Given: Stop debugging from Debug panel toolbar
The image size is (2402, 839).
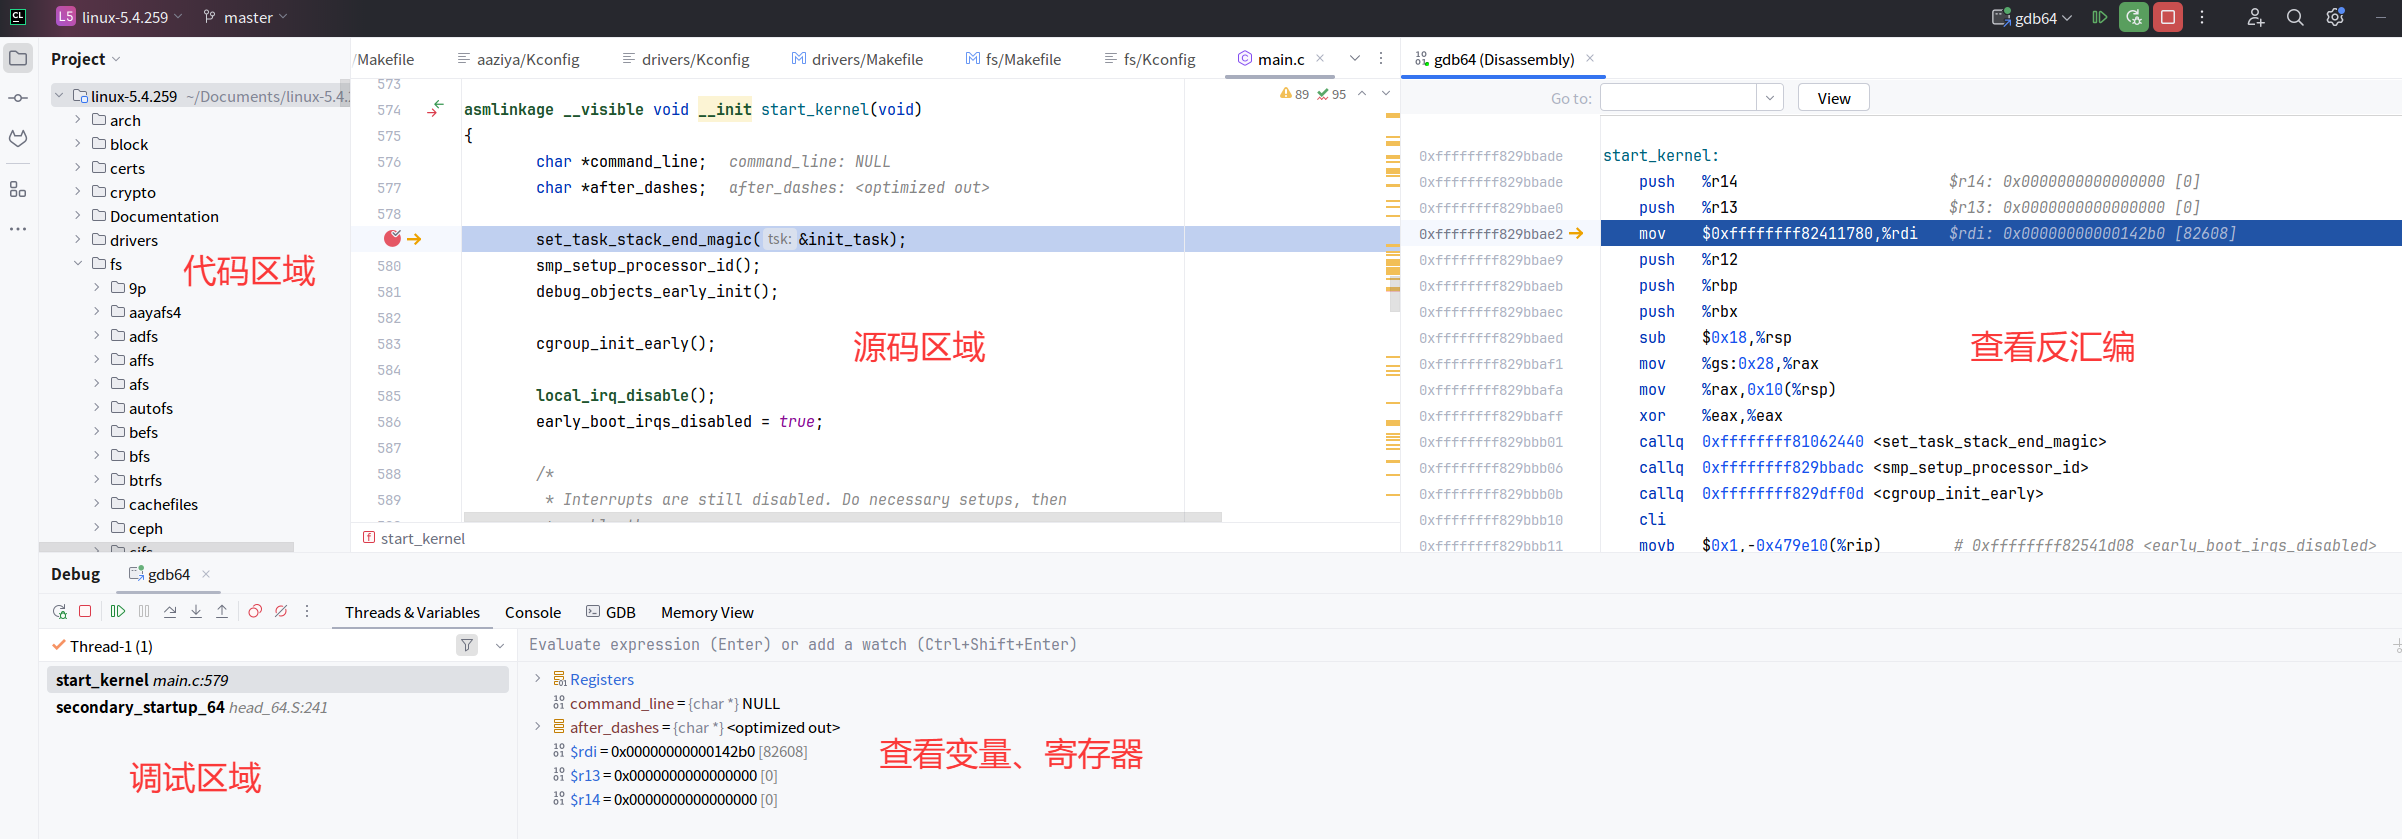Looking at the screenshot, I should click(85, 611).
